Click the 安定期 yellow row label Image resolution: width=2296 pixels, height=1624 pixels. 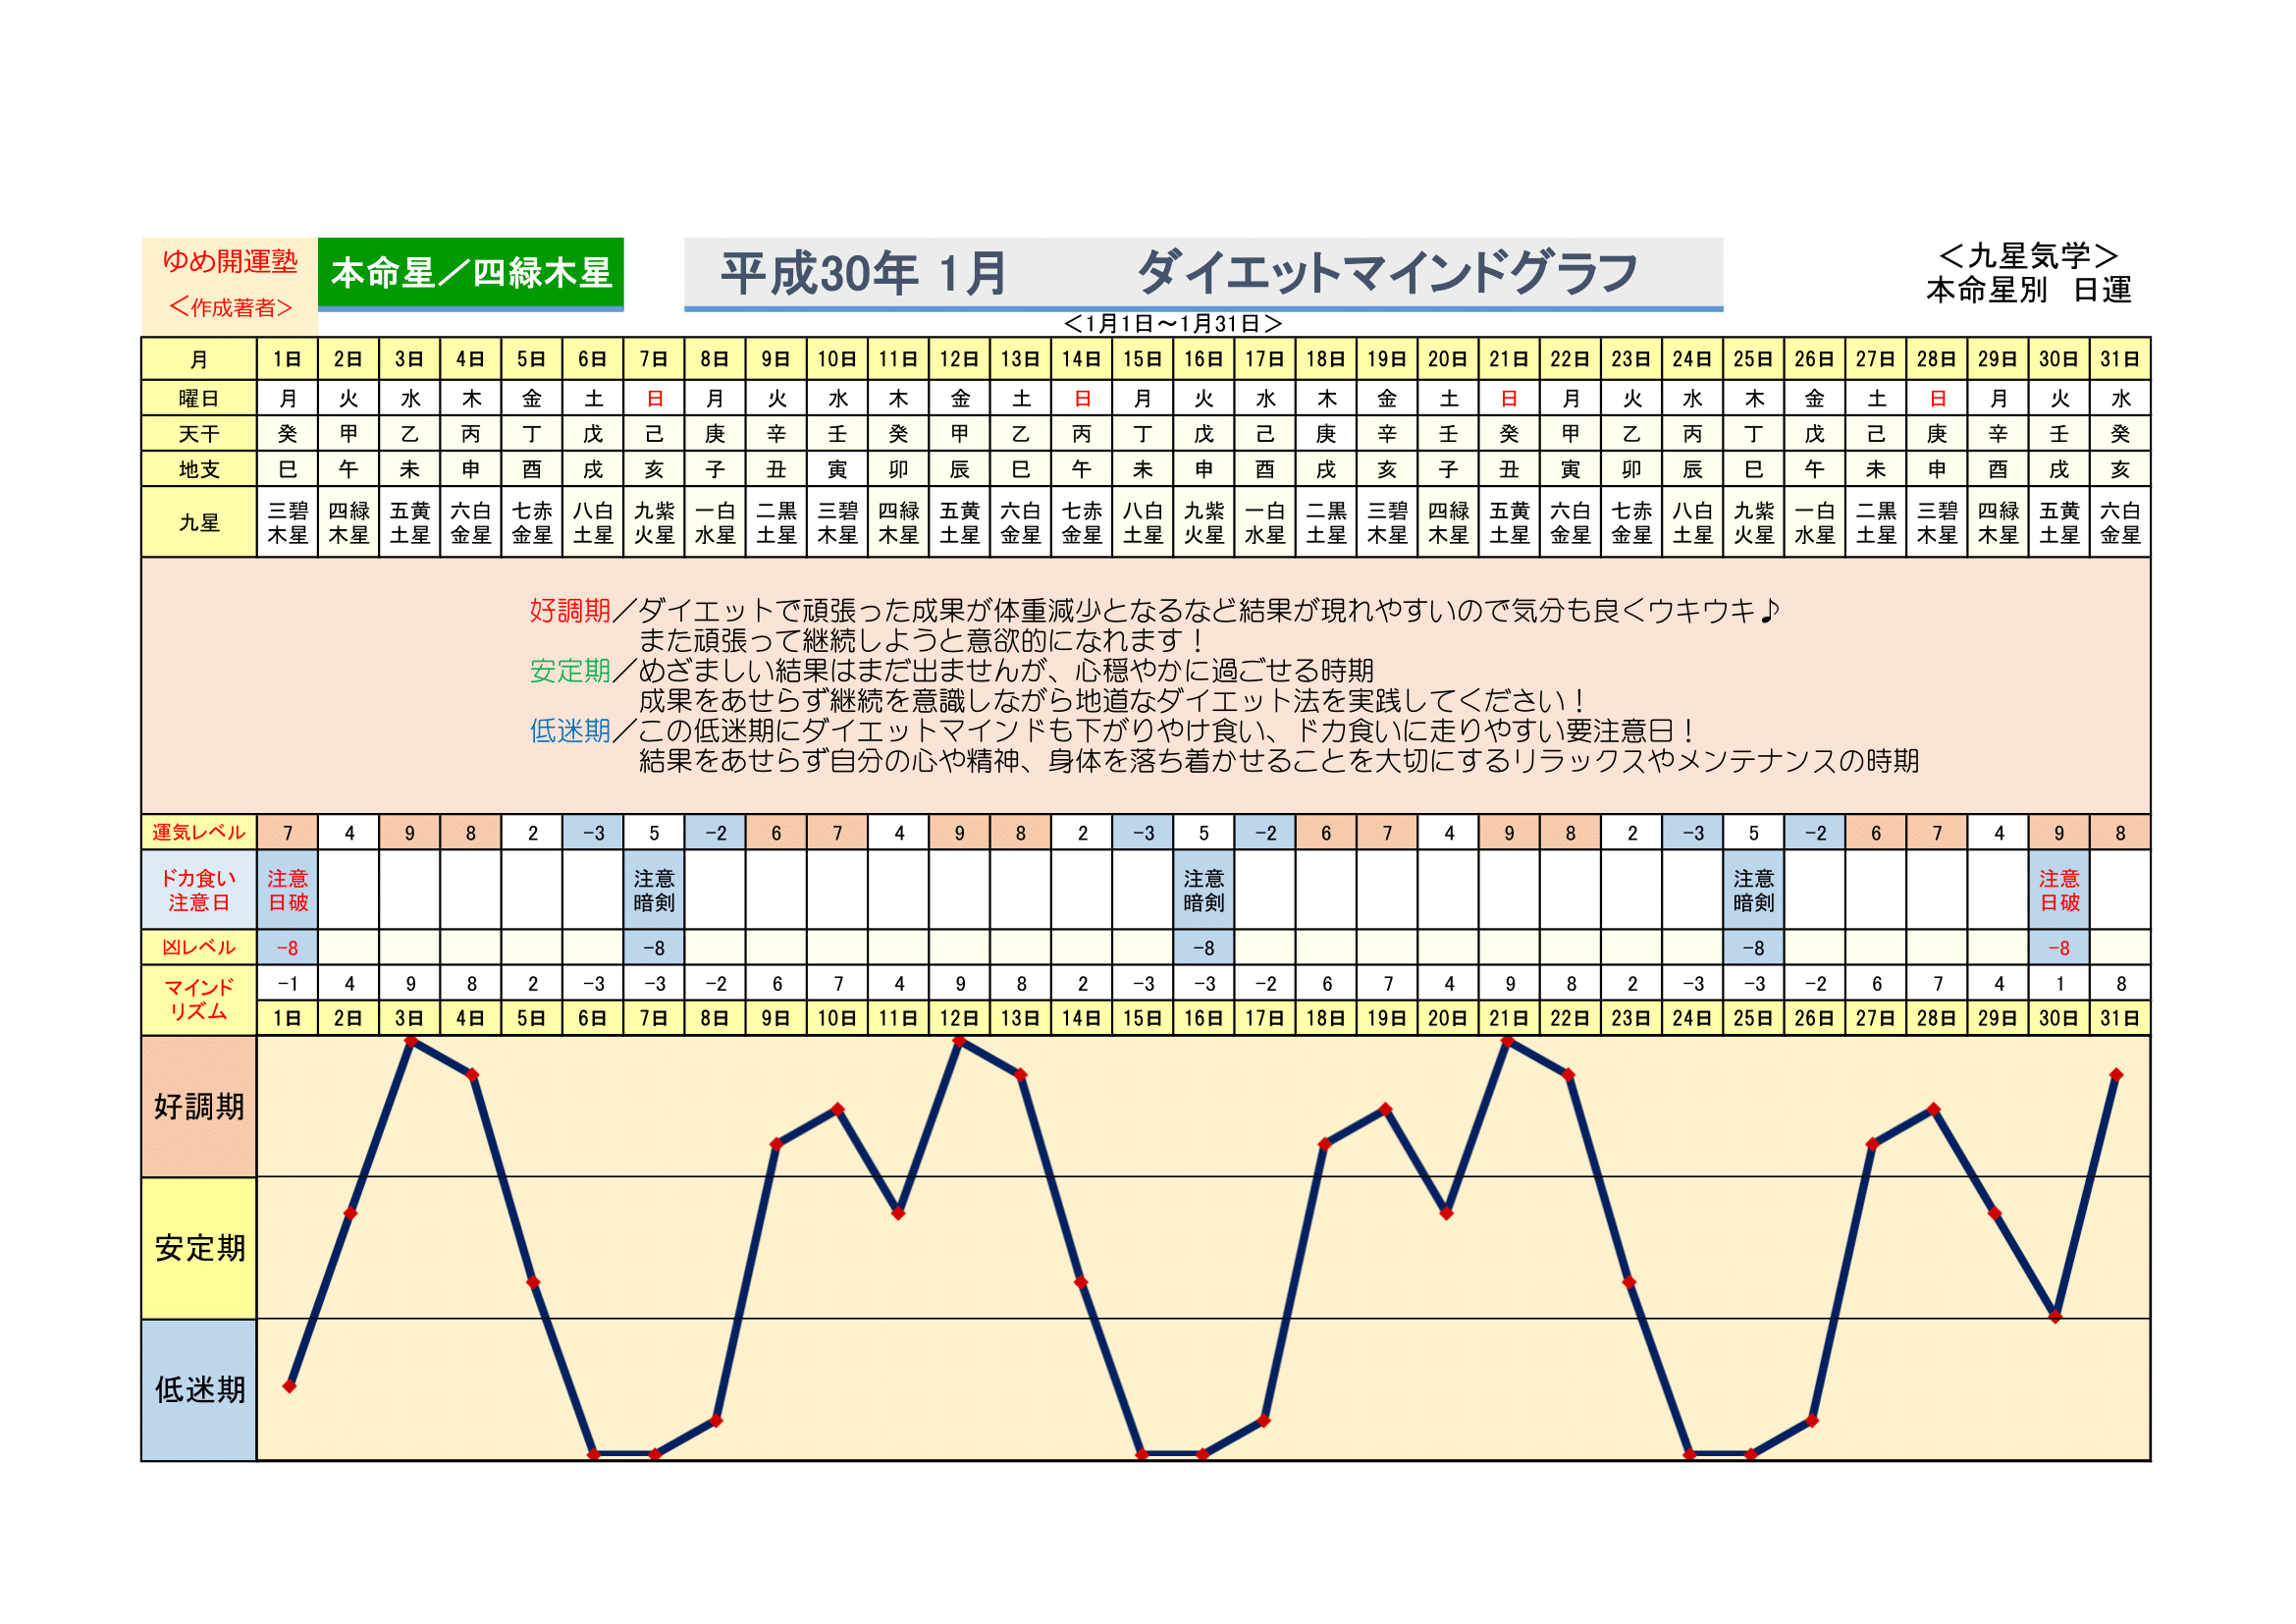(x=199, y=1247)
